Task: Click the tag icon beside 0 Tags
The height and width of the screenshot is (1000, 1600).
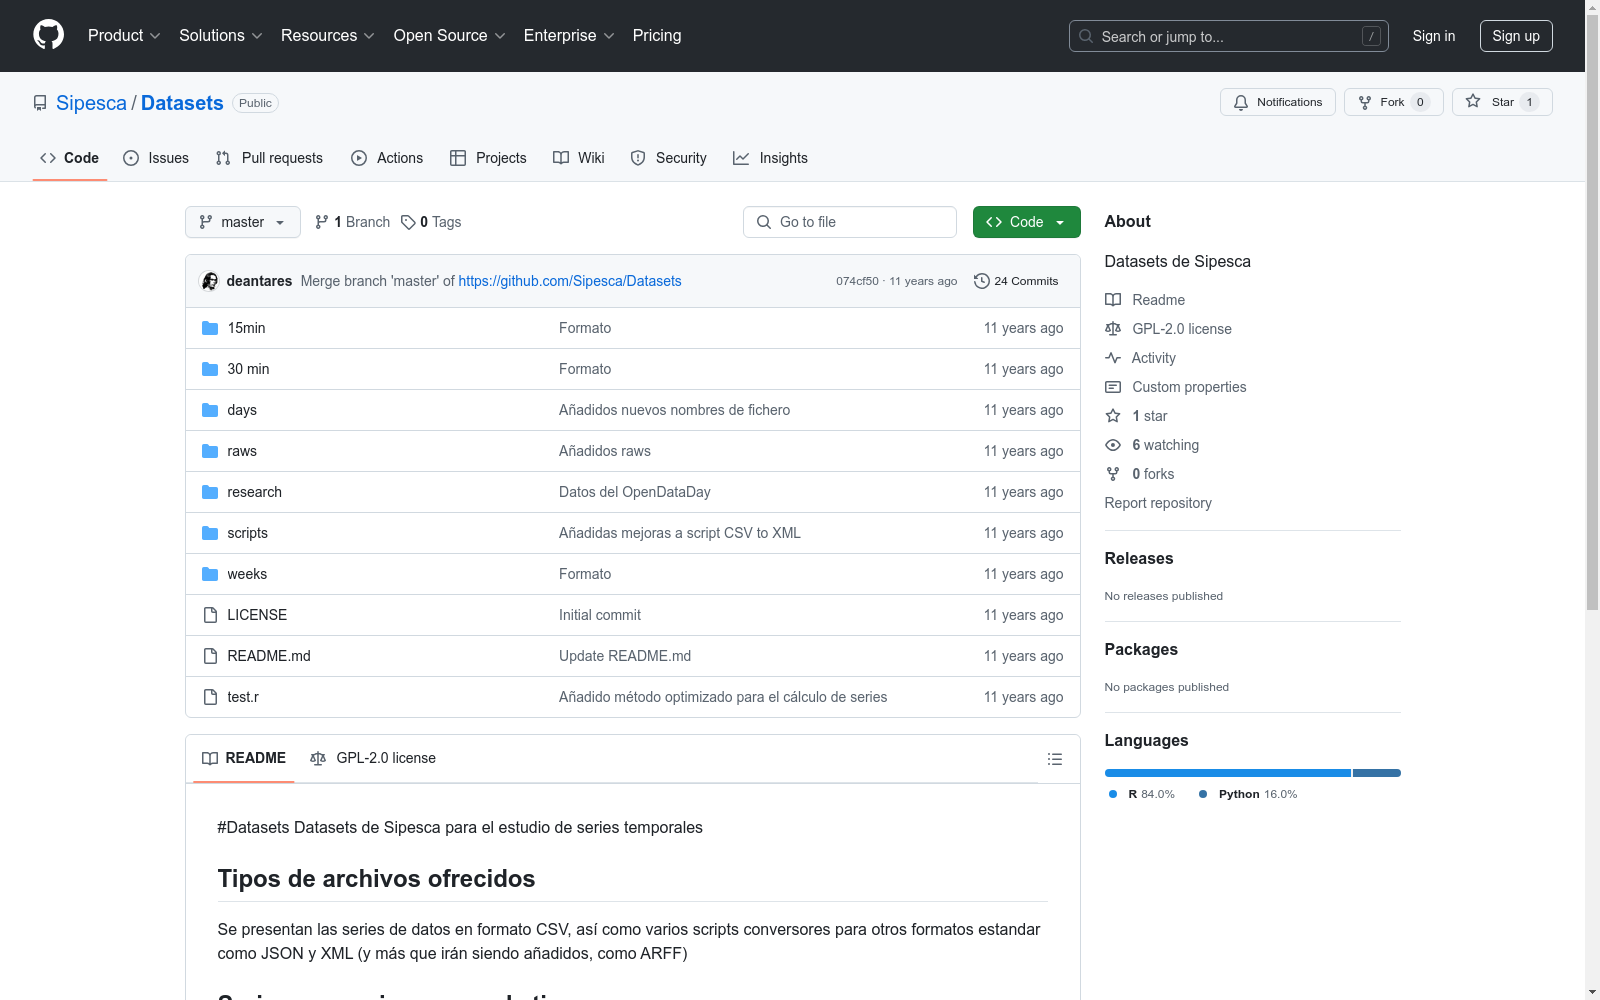Action: [x=408, y=222]
